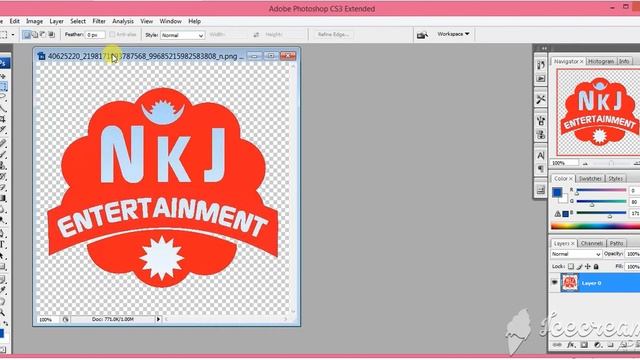Open the Analysis menu
Image resolution: width=640 pixels, height=360 pixels.
coord(123,21)
